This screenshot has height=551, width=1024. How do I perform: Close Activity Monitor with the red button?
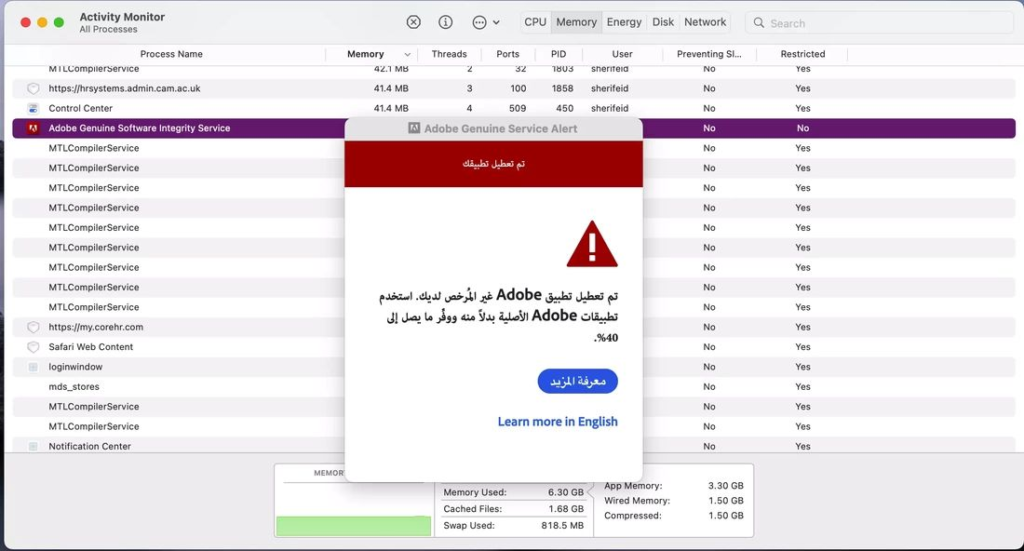pyautogui.click(x=25, y=22)
